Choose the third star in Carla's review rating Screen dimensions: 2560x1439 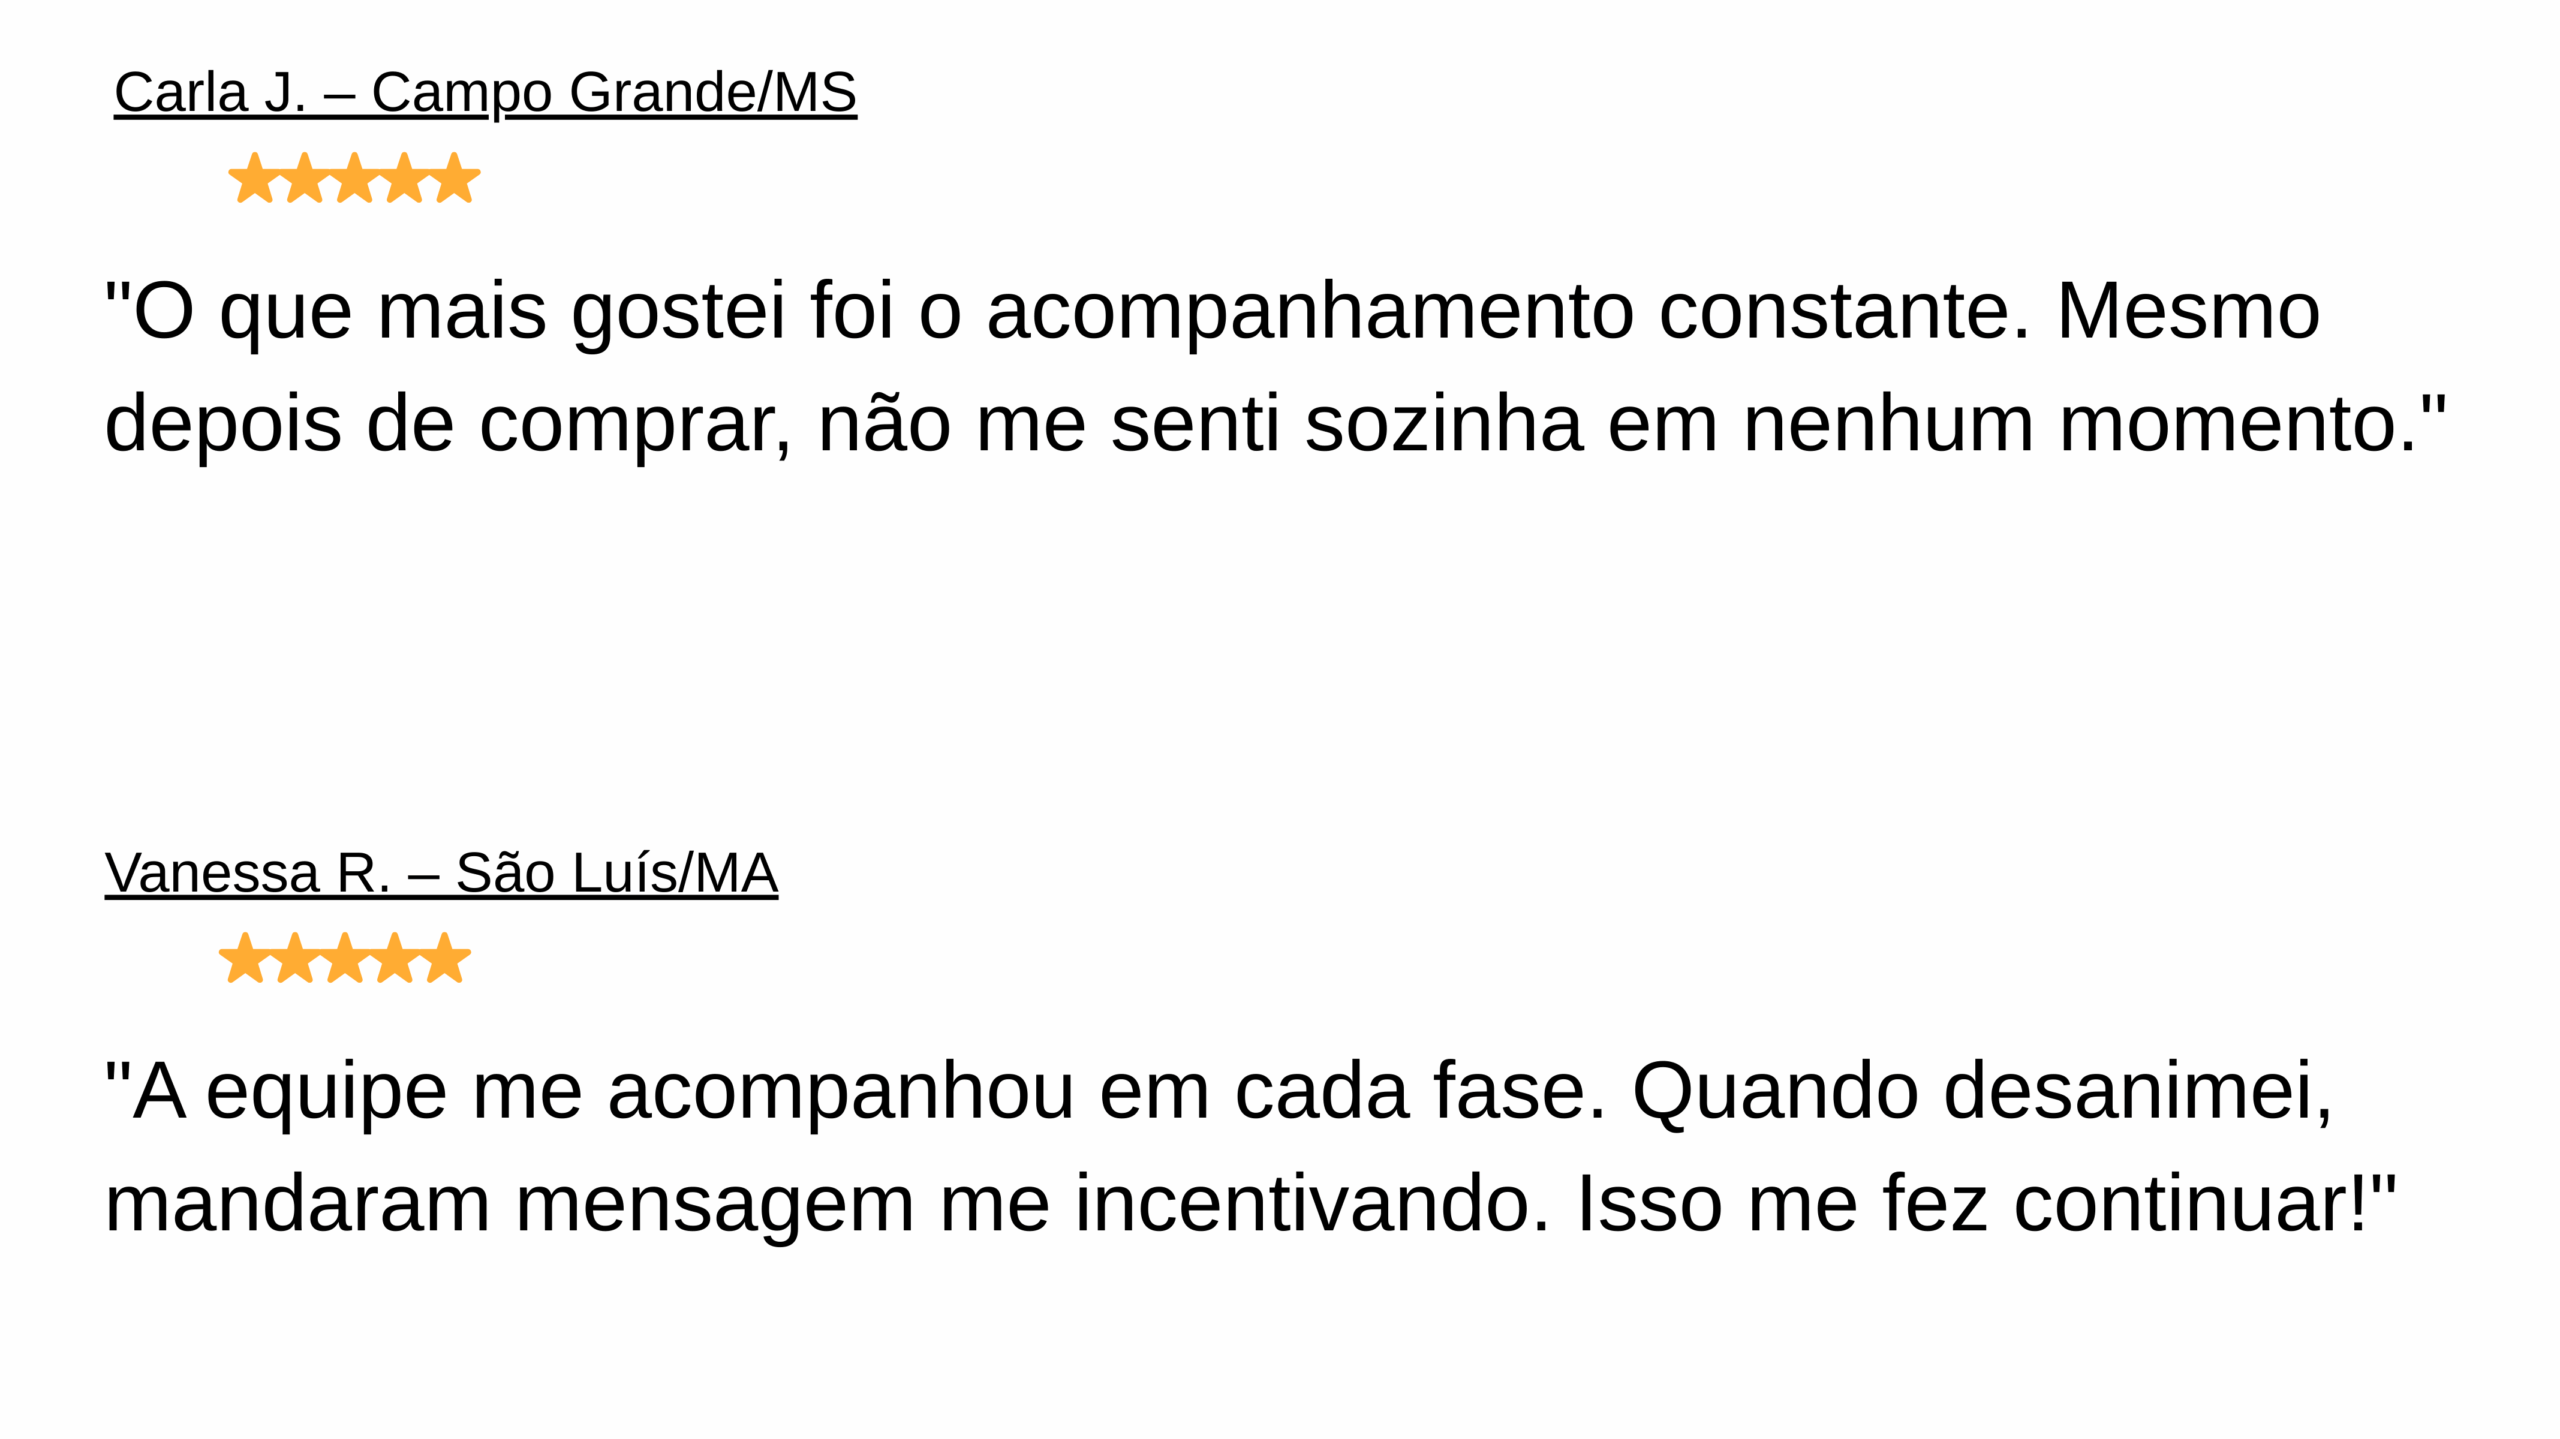(x=354, y=178)
